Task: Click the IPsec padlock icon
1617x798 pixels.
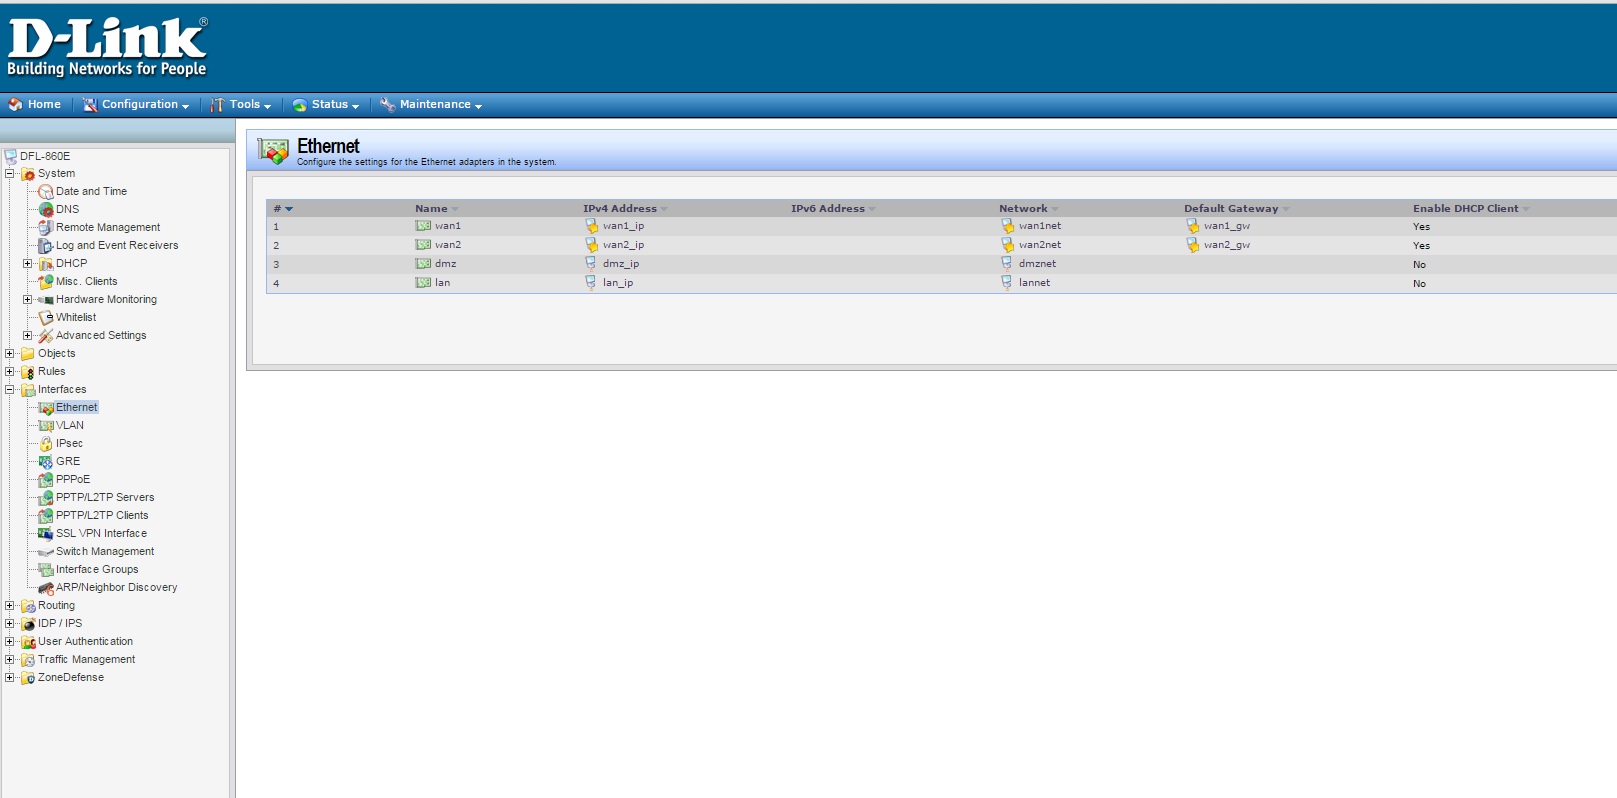Action: coord(46,443)
